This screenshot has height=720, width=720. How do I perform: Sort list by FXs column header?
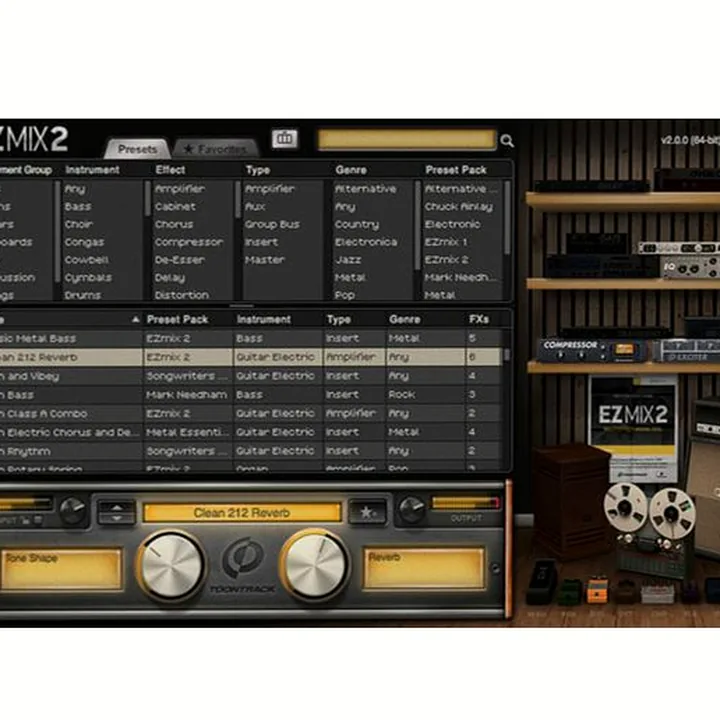tap(478, 319)
